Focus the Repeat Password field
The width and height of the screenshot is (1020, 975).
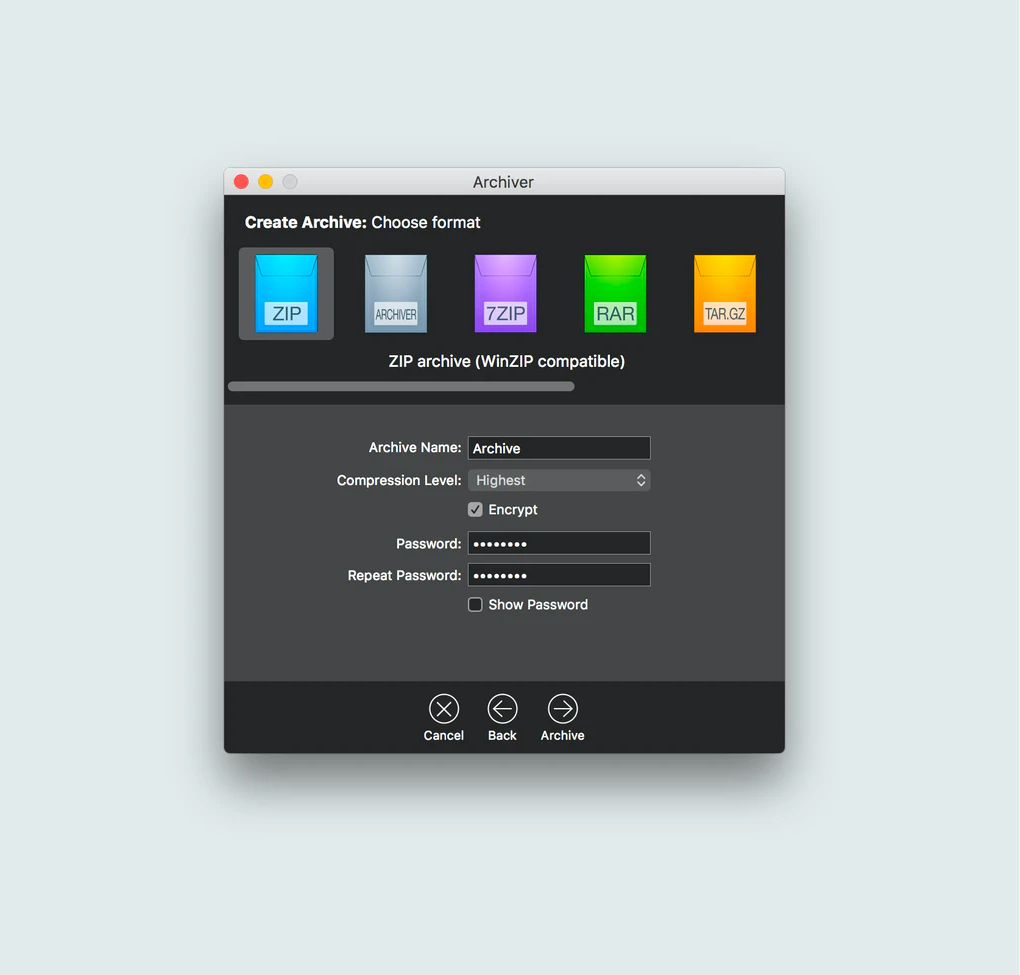(x=559, y=575)
